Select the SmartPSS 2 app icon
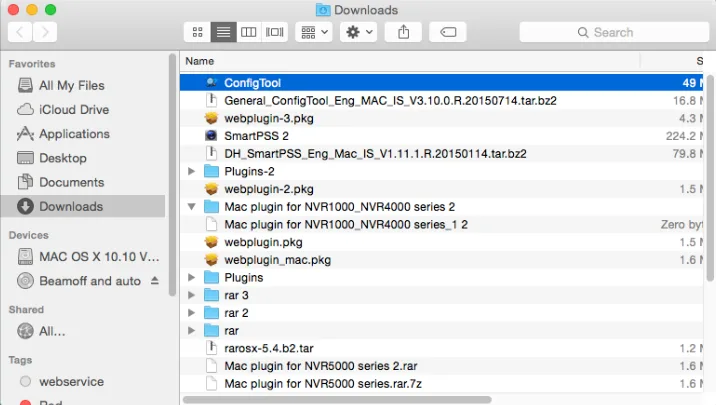This screenshot has height=405, width=716. point(211,136)
